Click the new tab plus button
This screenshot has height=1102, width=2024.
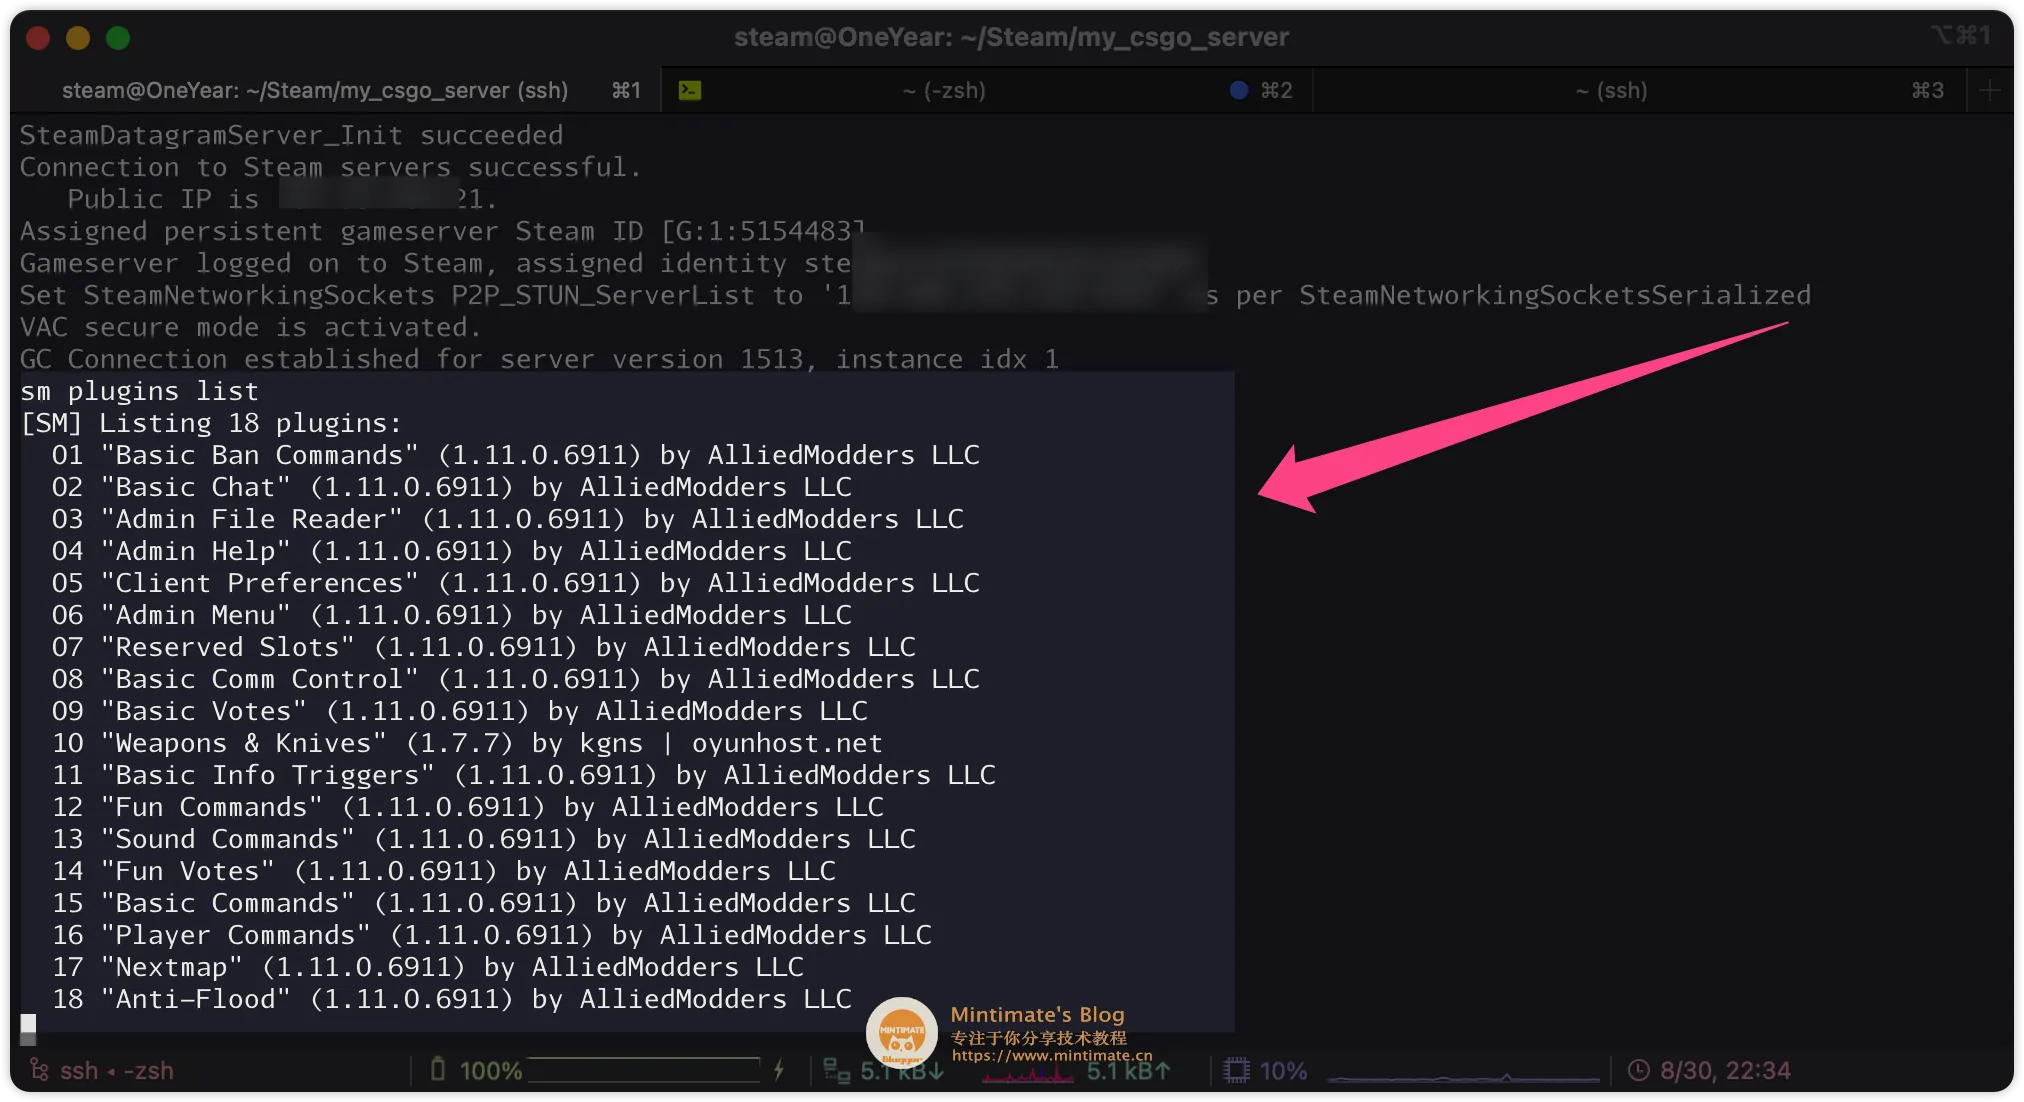point(1990,90)
